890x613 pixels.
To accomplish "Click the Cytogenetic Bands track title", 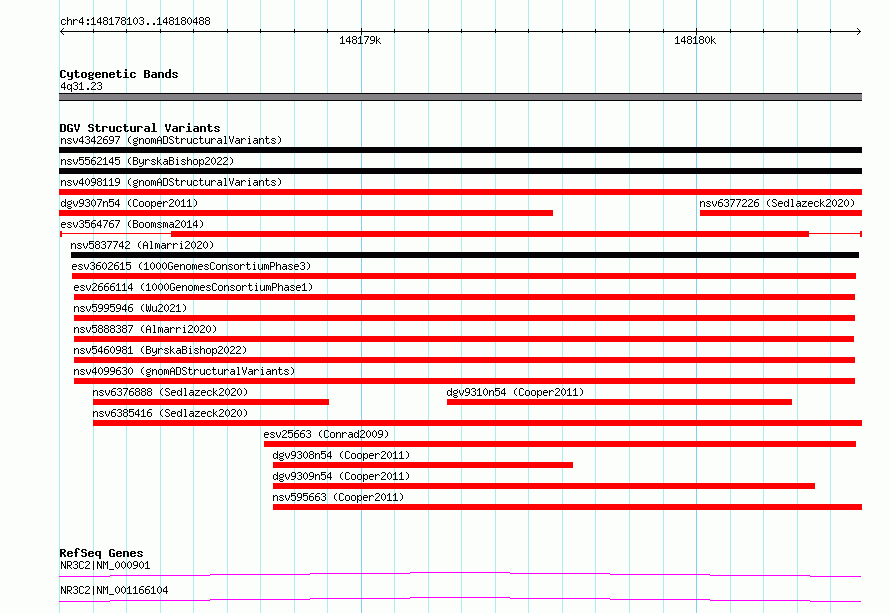I will pos(119,74).
